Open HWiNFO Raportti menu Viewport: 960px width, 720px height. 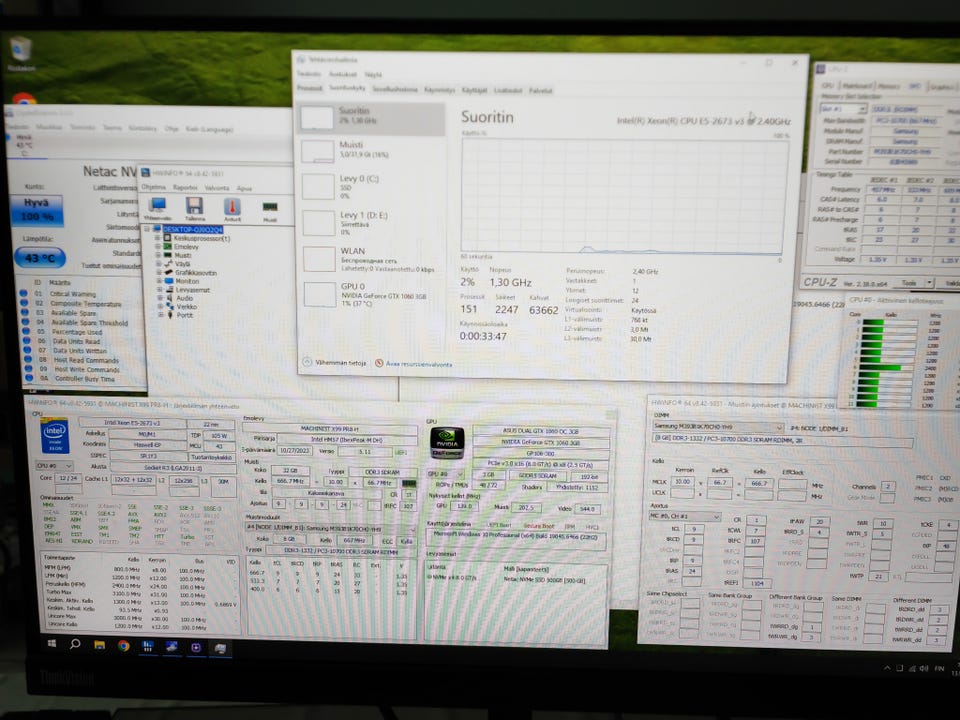tap(185, 187)
